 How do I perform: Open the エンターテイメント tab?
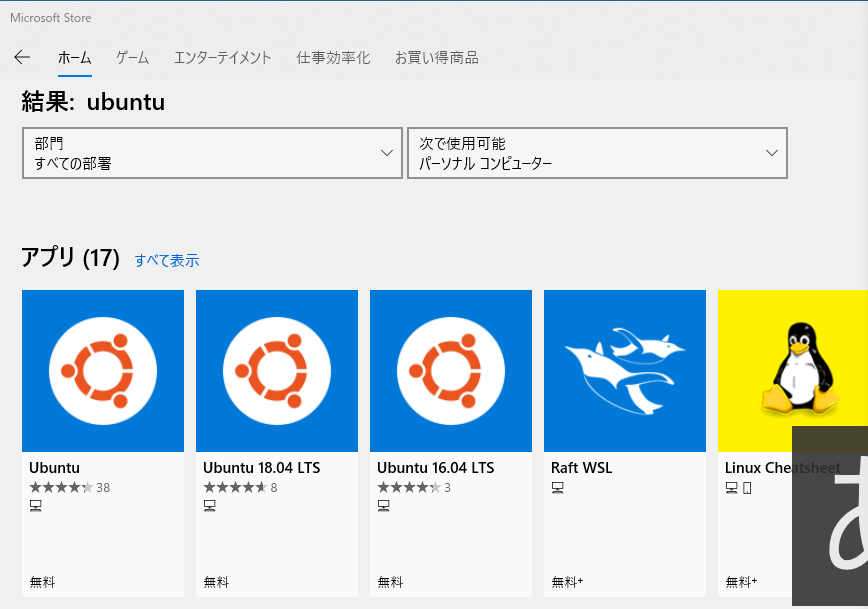click(223, 58)
